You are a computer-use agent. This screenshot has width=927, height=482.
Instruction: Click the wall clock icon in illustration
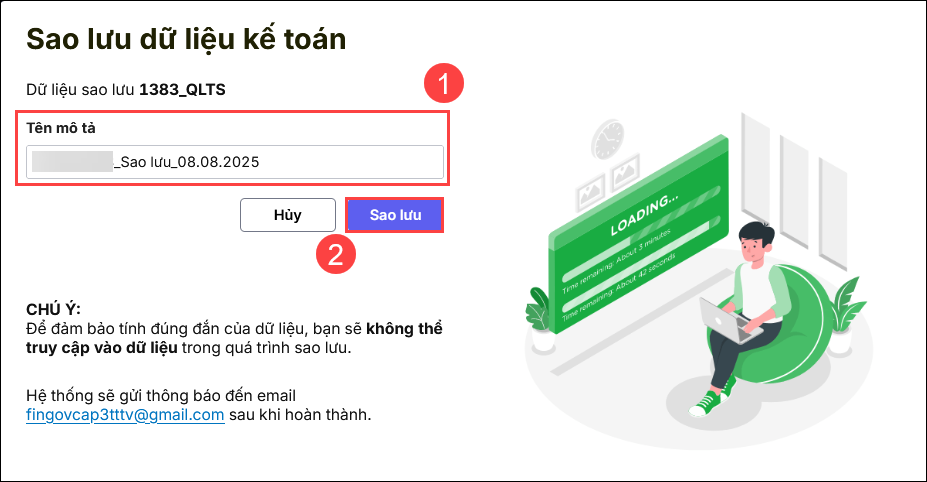[607, 141]
